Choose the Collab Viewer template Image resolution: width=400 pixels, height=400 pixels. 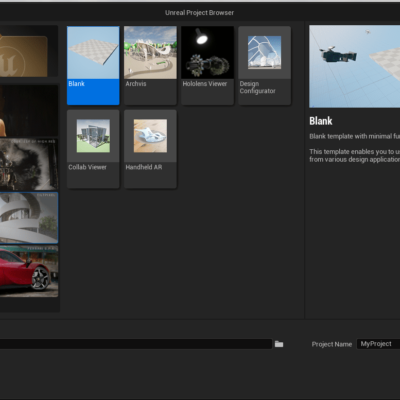(x=93, y=149)
